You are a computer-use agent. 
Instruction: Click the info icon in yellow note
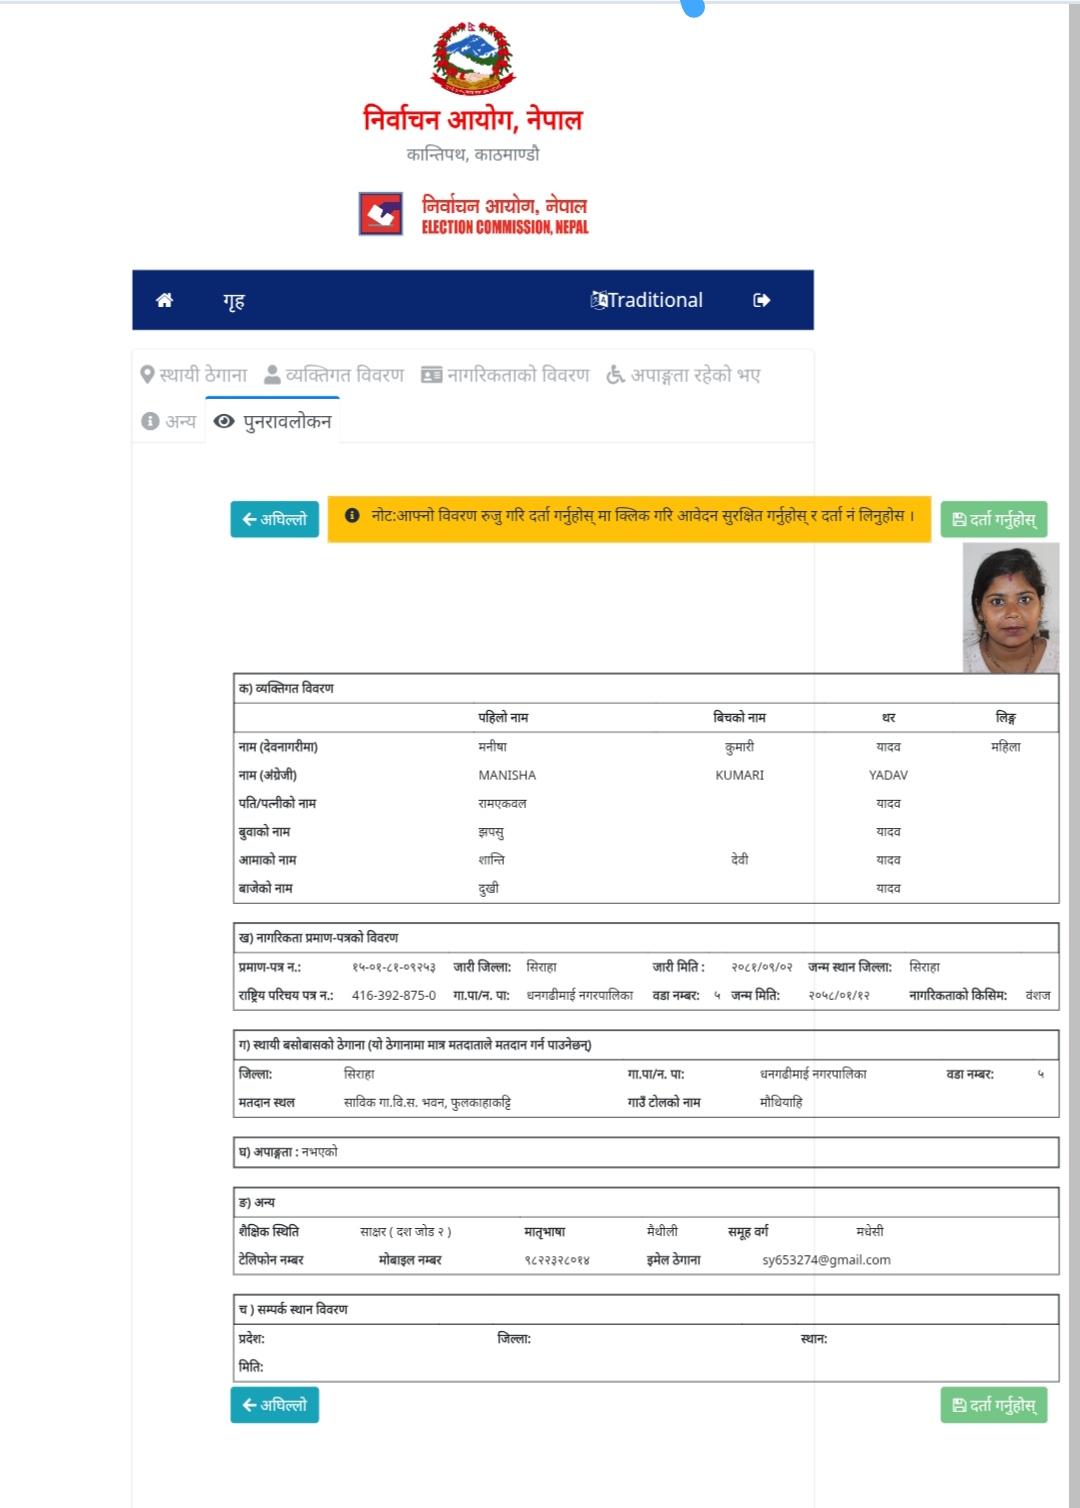[352, 516]
